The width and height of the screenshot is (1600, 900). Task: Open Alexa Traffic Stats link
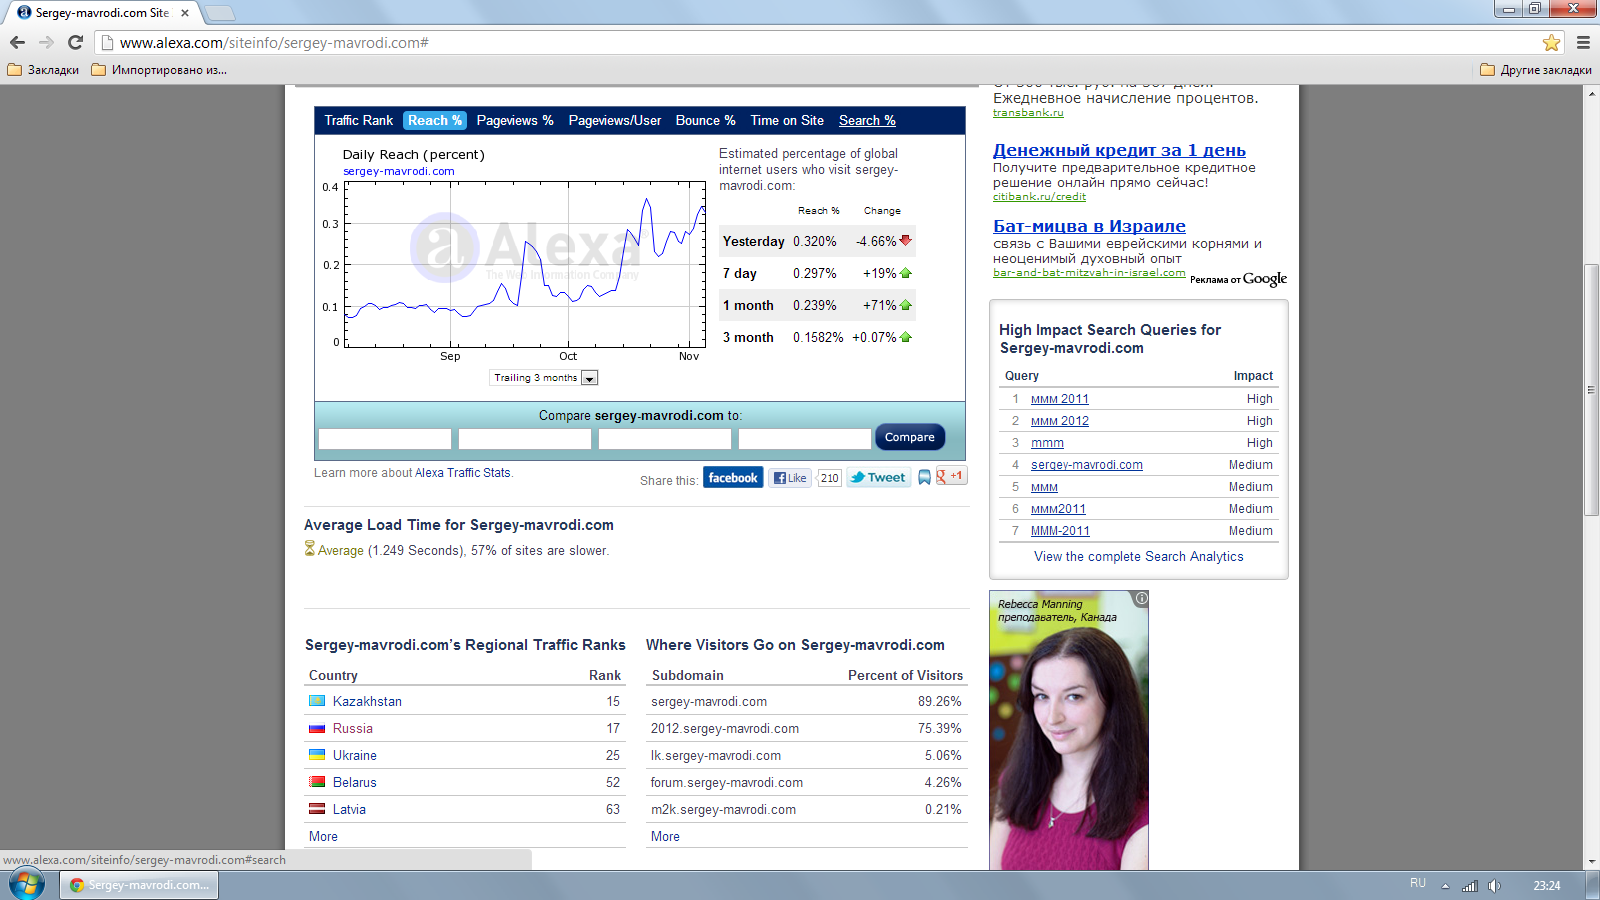(x=462, y=473)
